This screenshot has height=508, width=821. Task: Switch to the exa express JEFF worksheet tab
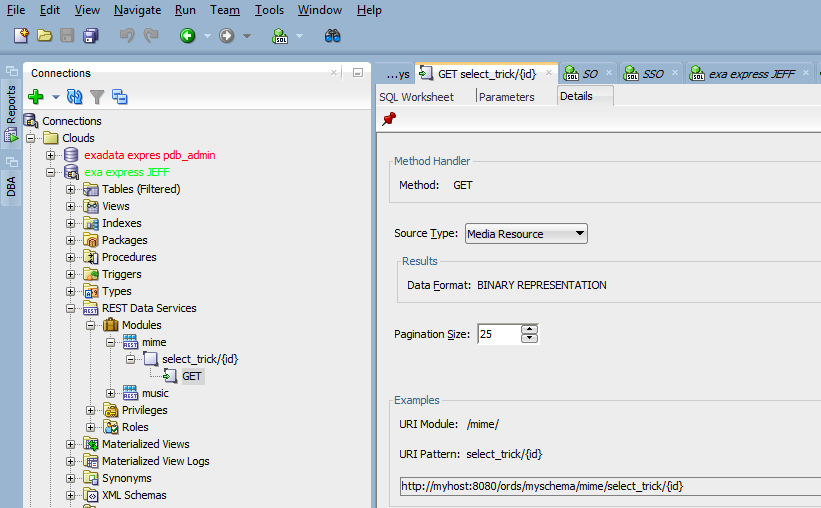click(750, 74)
